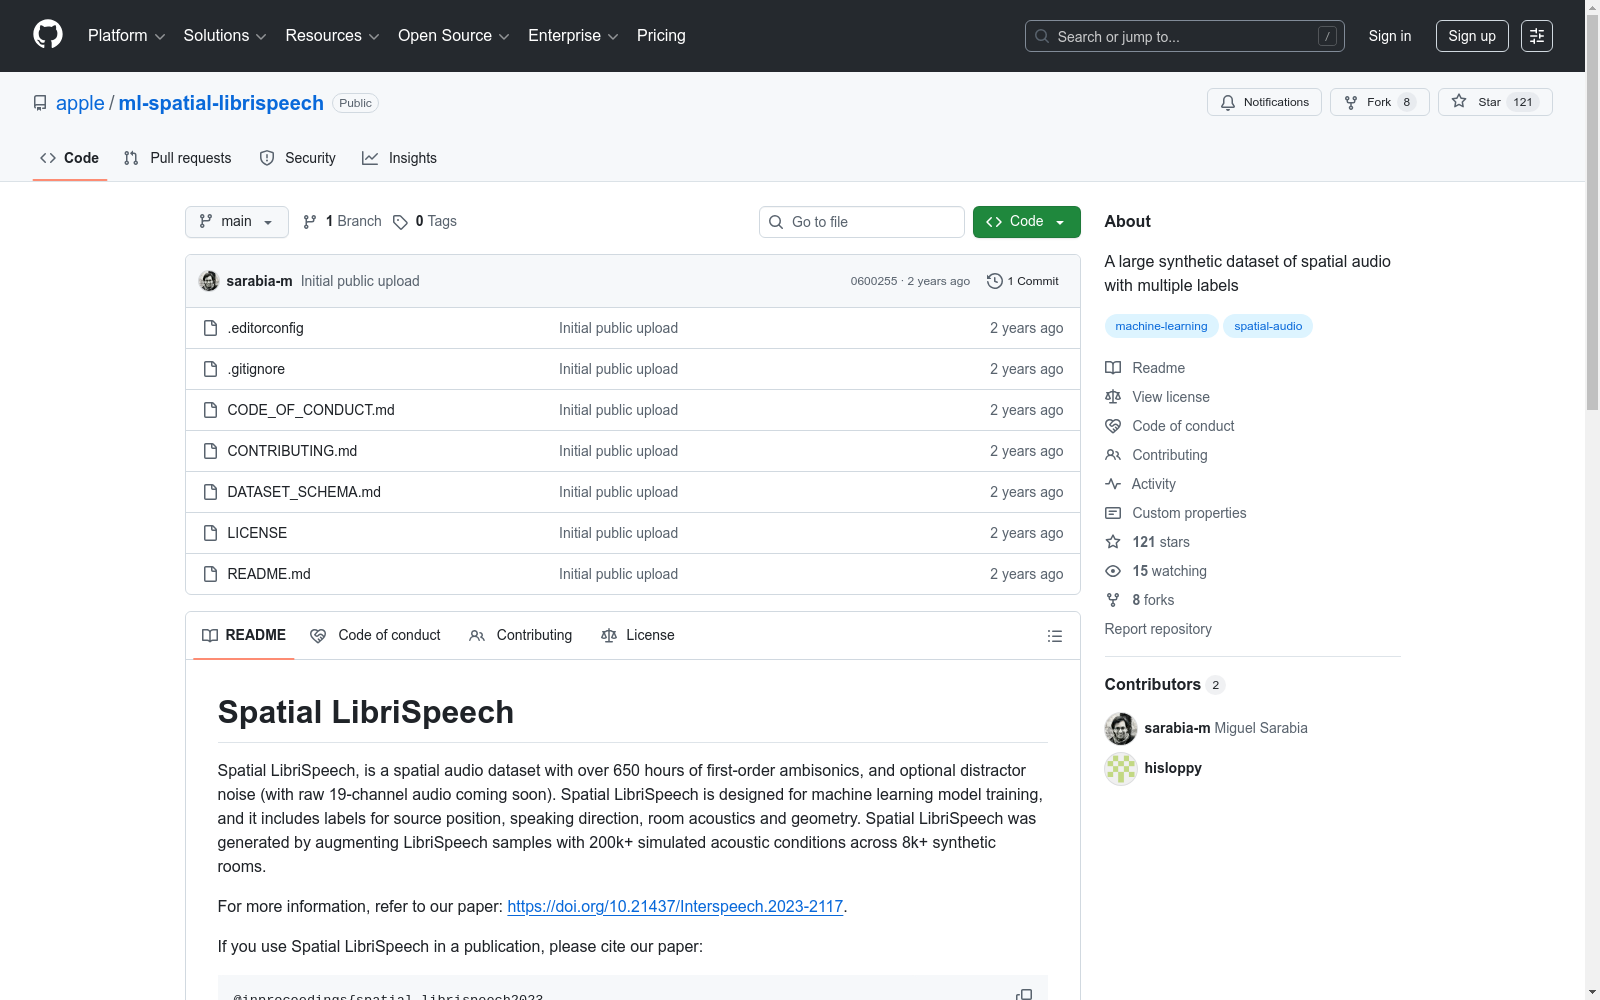Open the GitHub home logo

point(48,35)
